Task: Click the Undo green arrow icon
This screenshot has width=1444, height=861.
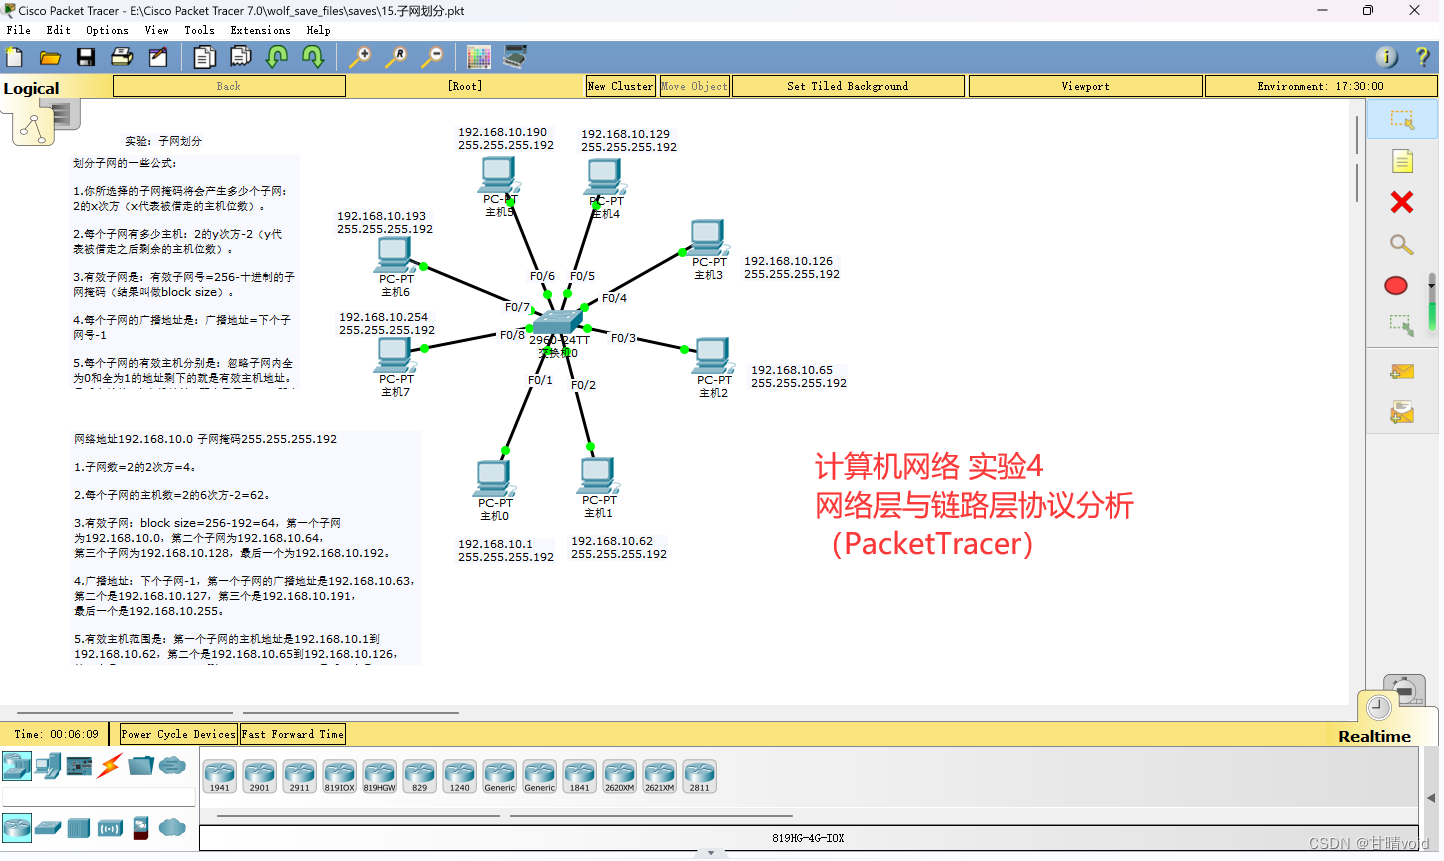Action: pyautogui.click(x=277, y=57)
